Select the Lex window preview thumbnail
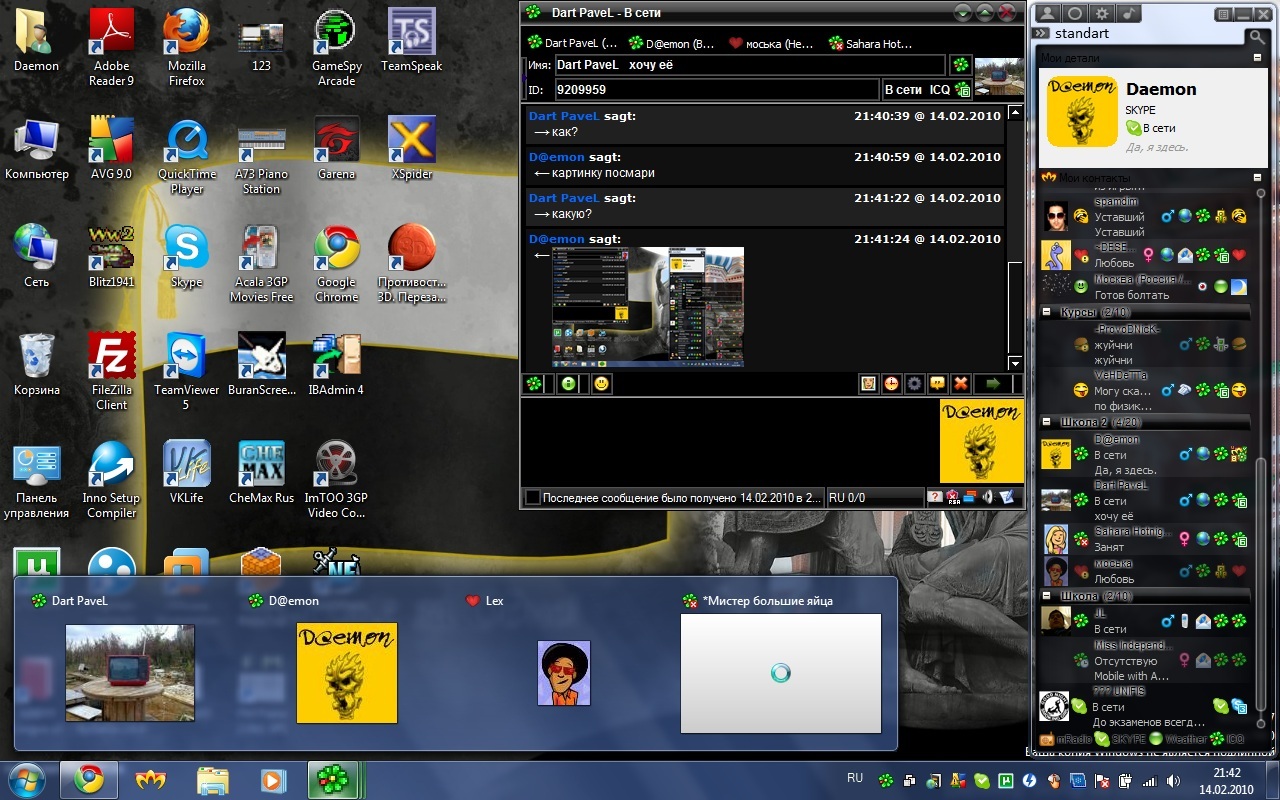 point(563,672)
